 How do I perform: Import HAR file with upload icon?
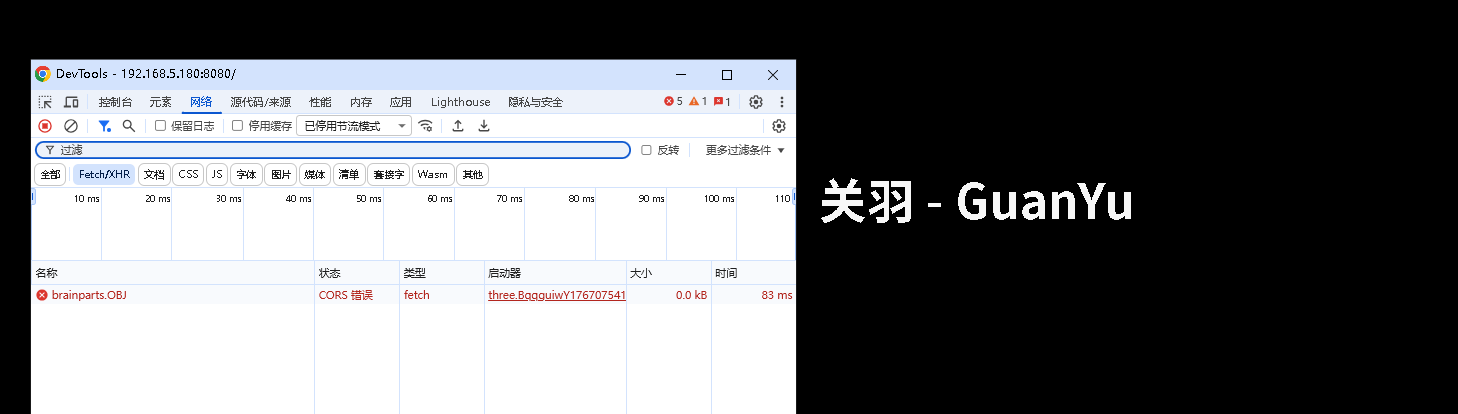point(458,126)
